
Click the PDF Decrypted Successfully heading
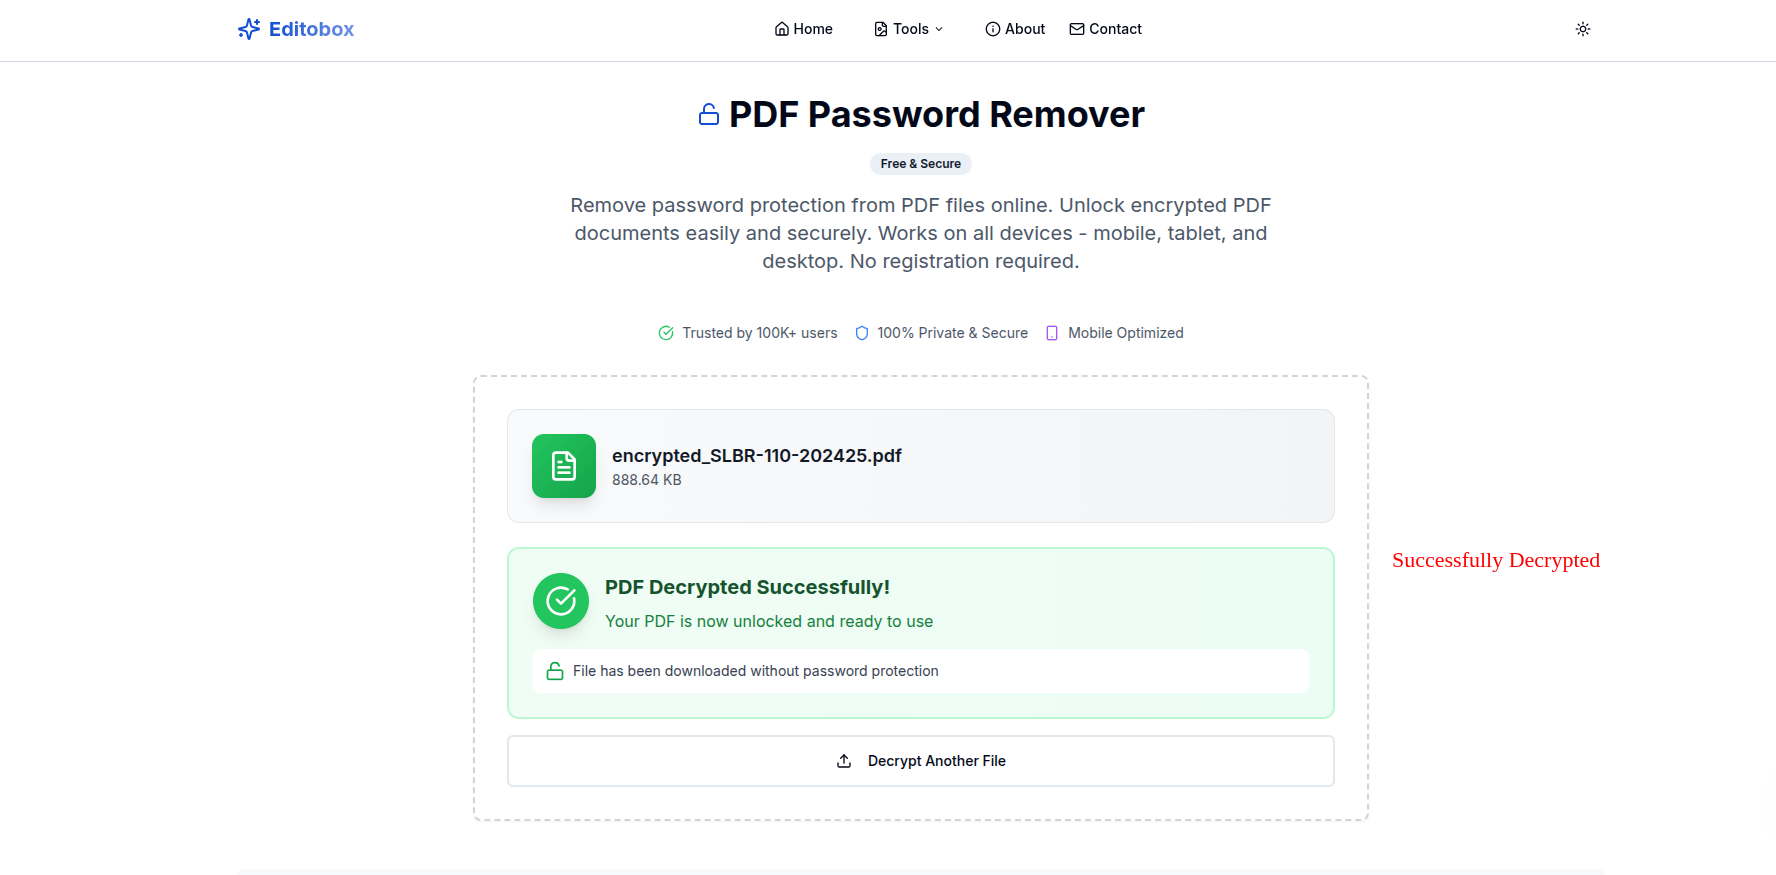[x=747, y=587]
